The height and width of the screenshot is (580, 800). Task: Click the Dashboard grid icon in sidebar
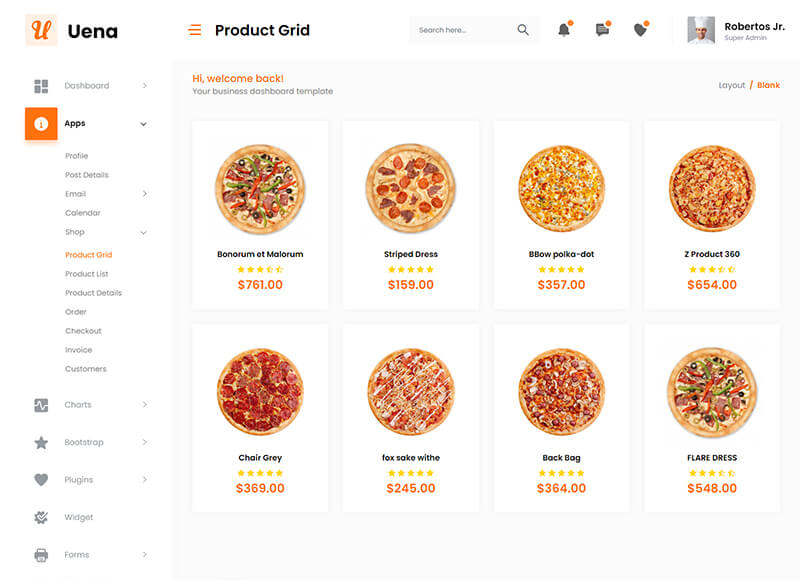coord(41,86)
